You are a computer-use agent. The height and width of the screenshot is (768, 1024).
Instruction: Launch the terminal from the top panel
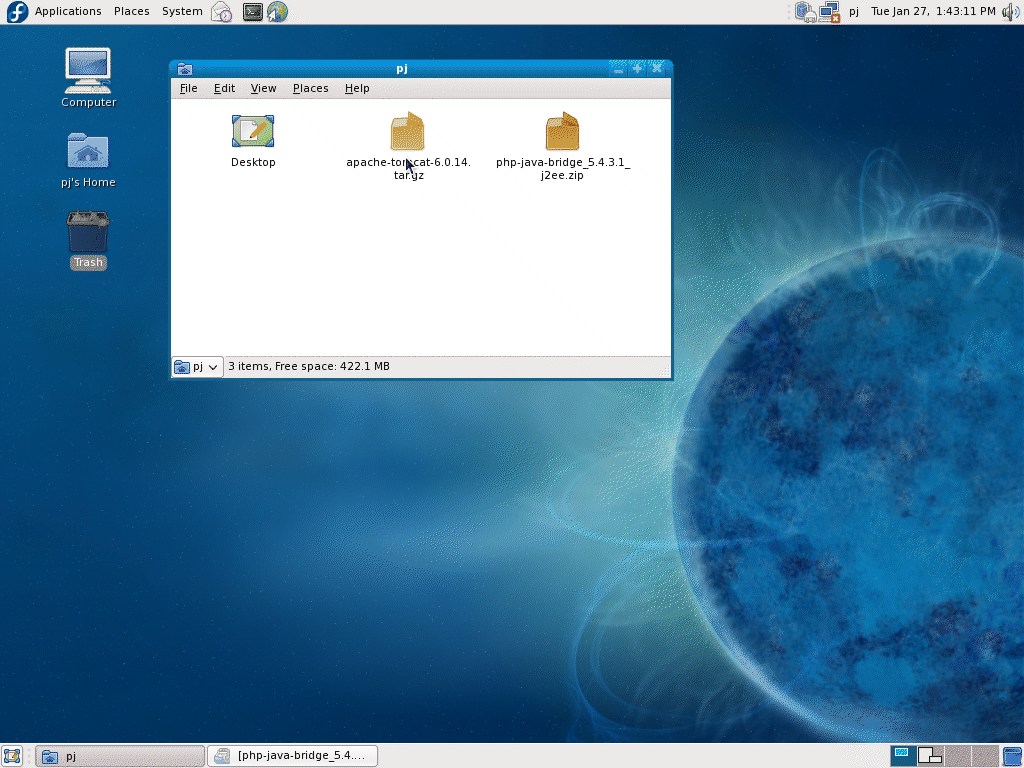[253, 12]
